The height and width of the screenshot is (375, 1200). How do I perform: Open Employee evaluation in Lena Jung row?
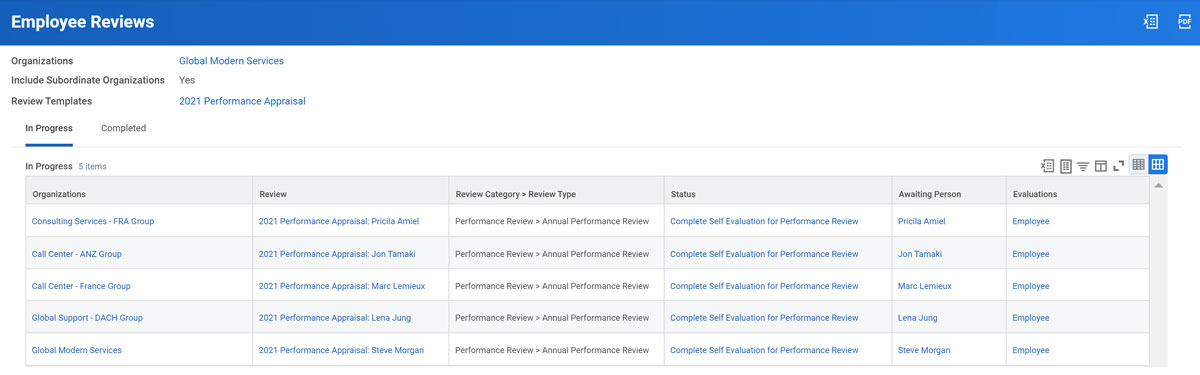[1031, 318]
